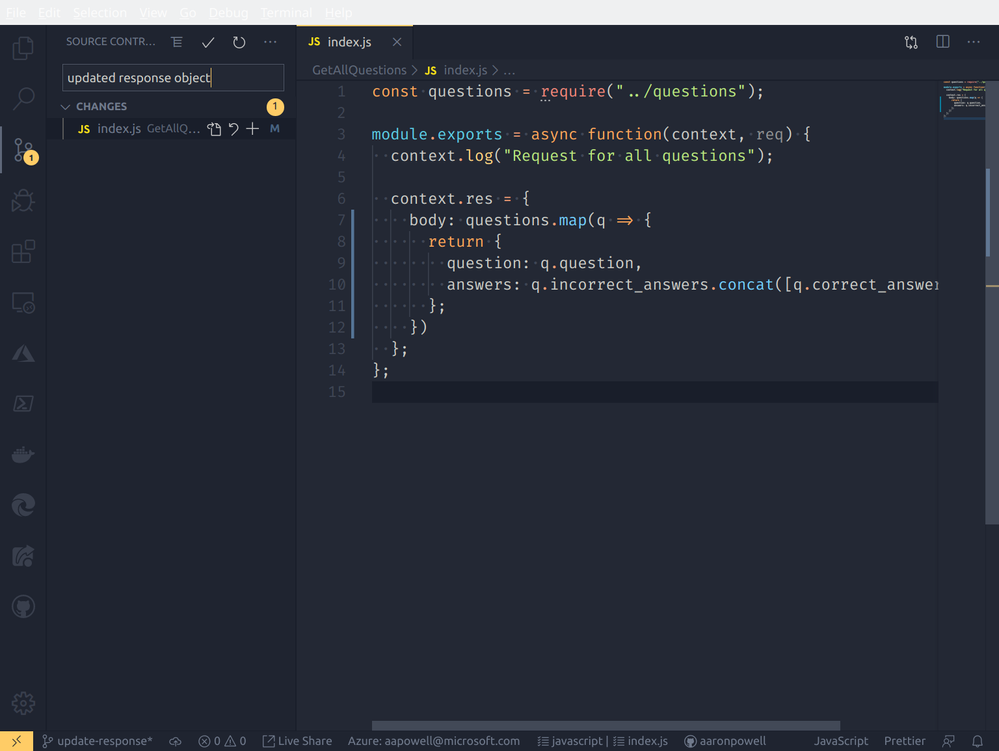Open the Search view in activity bar
This screenshot has width=999, height=751.
point(23,98)
